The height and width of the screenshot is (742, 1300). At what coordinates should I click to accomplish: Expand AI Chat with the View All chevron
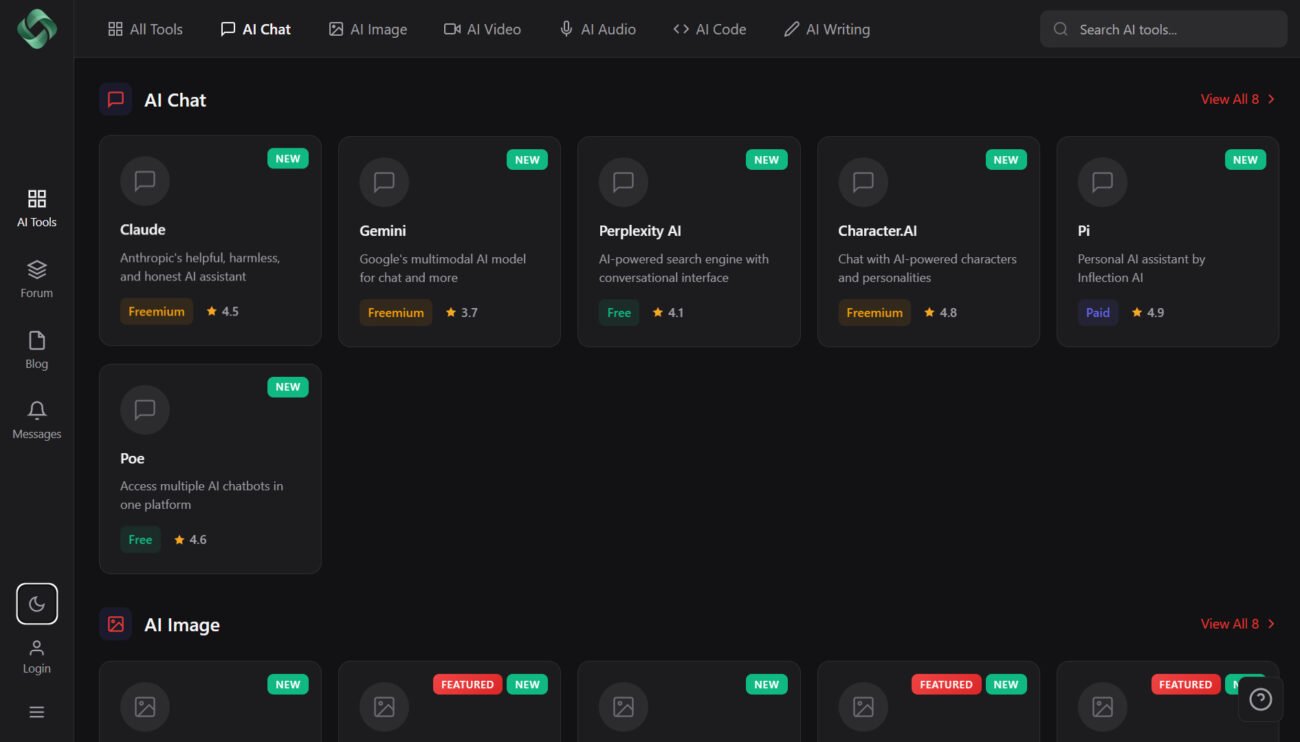pyautogui.click(x=1271, y=99)
